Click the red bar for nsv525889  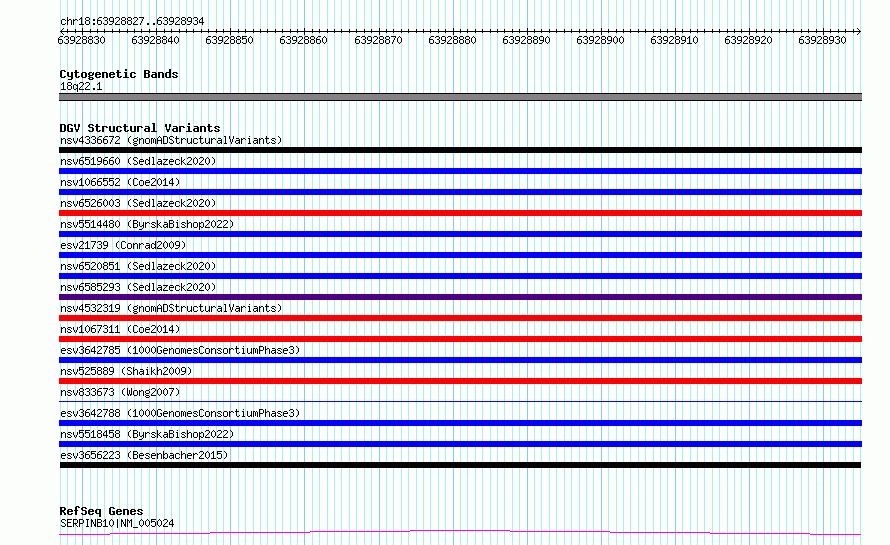pyautogui.click(x=460, y=381)
